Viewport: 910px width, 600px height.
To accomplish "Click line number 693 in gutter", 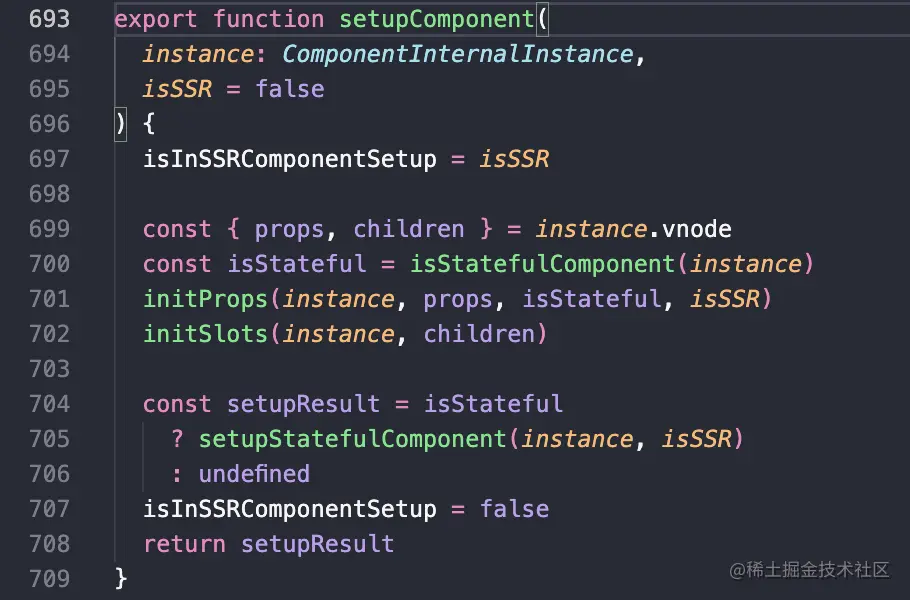I will pos(50,19).
